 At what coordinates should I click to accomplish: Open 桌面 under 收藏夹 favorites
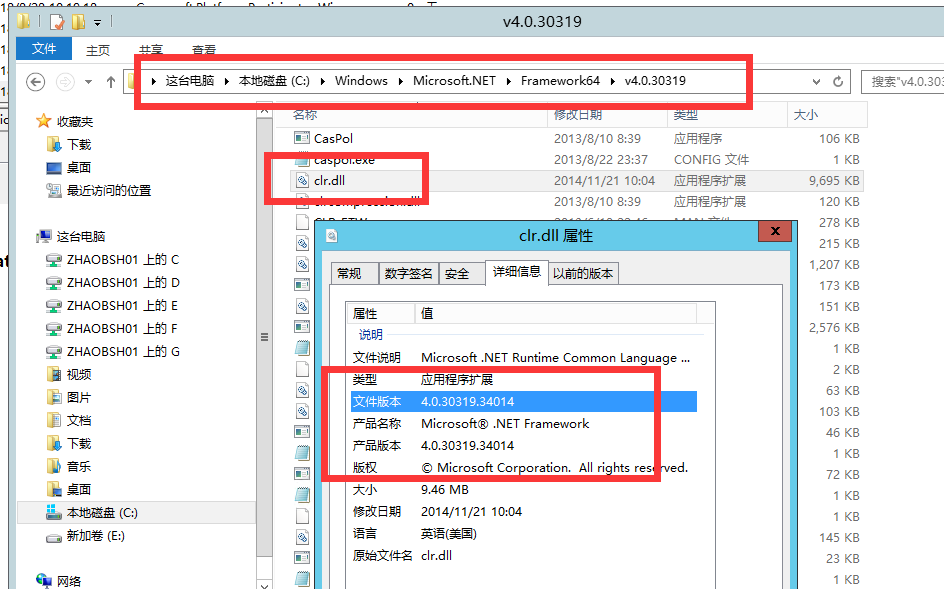click(x=79, y=167)
